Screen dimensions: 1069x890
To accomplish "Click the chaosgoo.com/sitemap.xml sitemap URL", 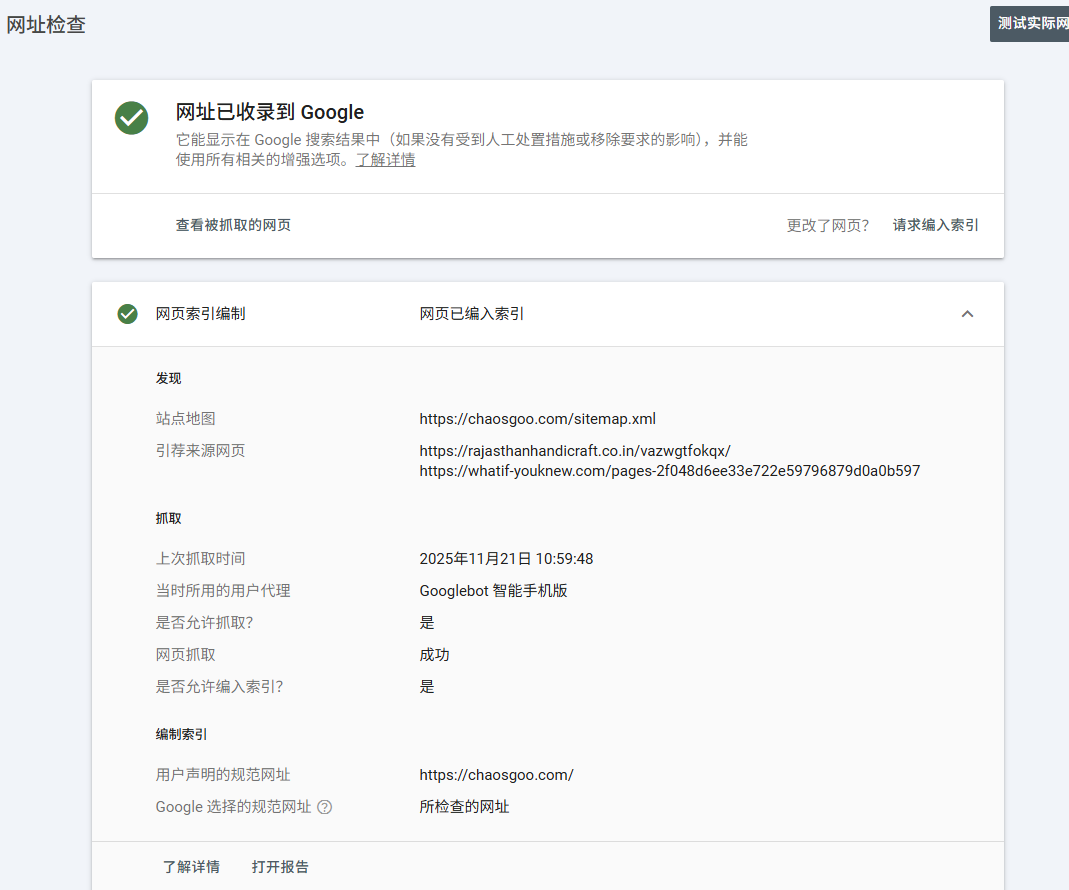I will pos(537,419).
